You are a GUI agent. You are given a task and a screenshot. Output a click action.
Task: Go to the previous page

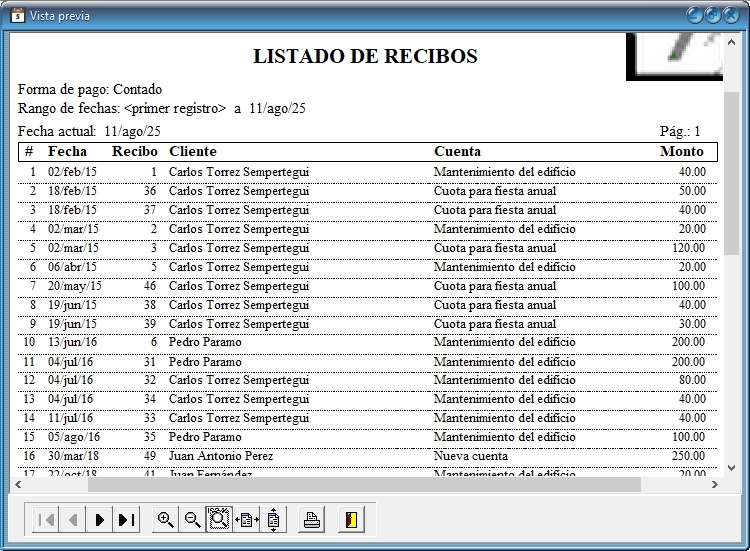point(73,519)
